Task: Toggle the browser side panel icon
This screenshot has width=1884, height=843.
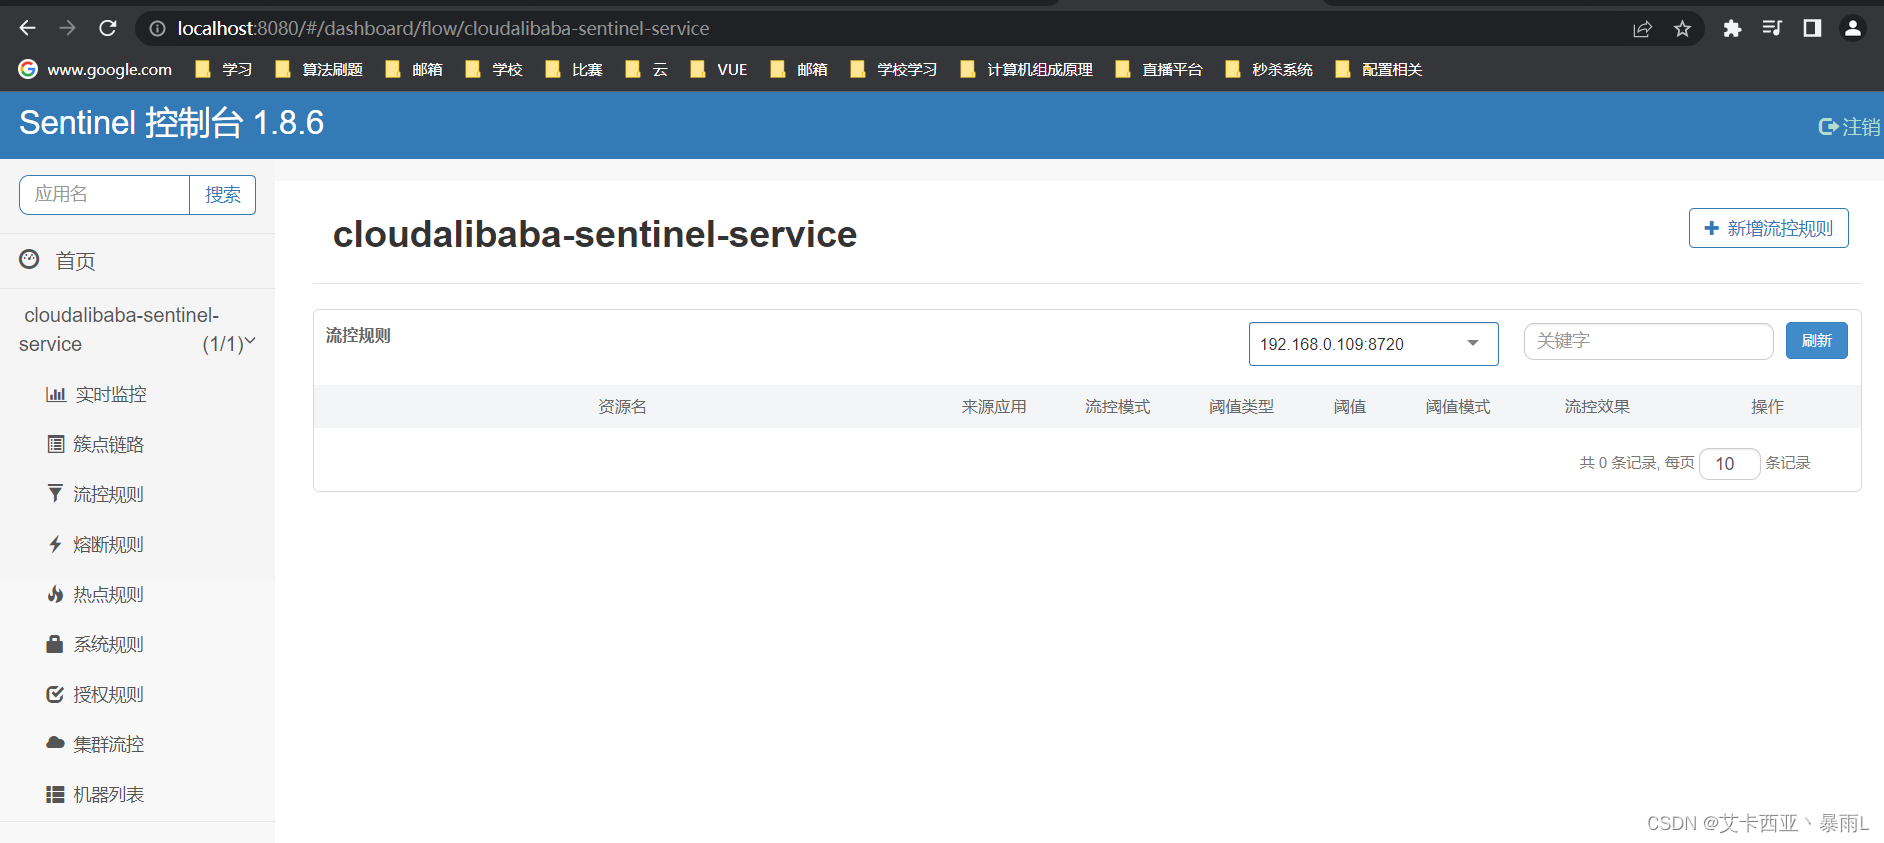Action: point(1812,29)
